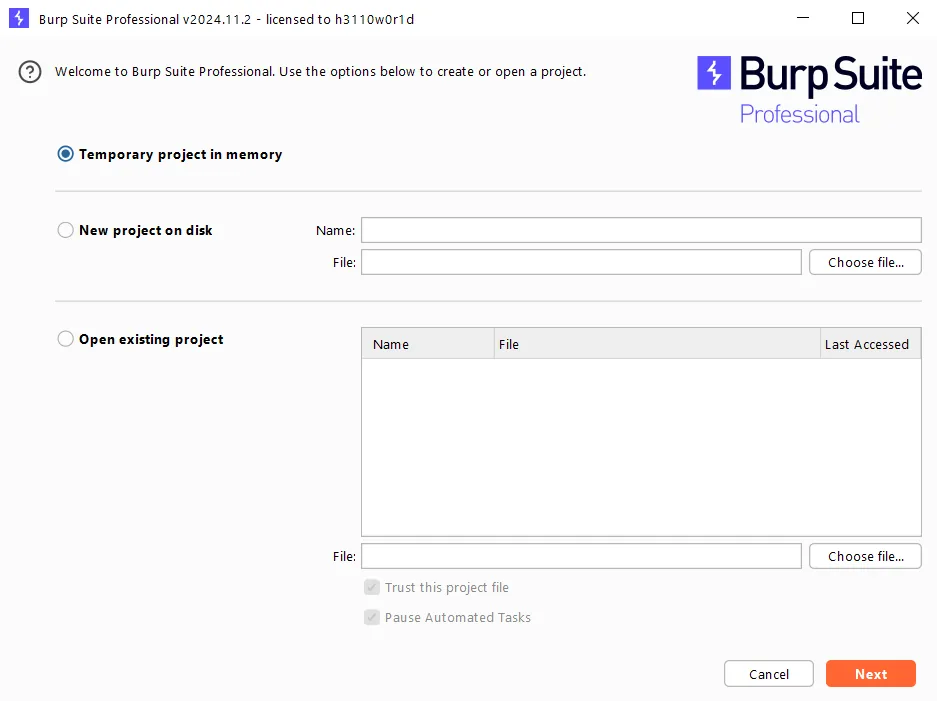Toggle Pause Automated Tasks checkbox

point(372,617)
